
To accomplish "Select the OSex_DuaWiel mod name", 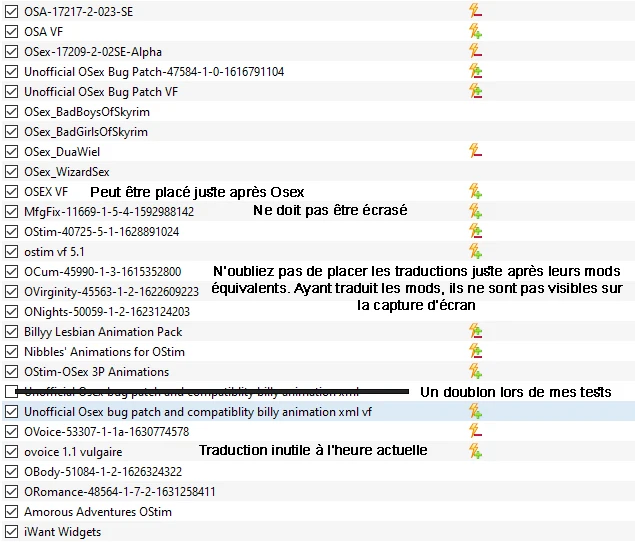I will [x=62, y=152].
